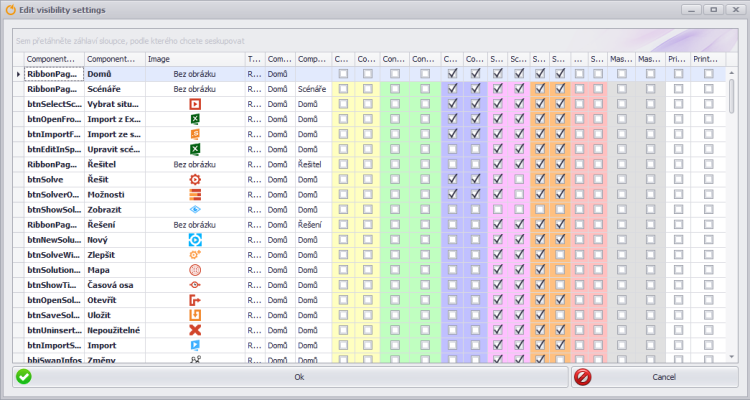Click the red prohibition icon on Cancel button

point(582,377)
